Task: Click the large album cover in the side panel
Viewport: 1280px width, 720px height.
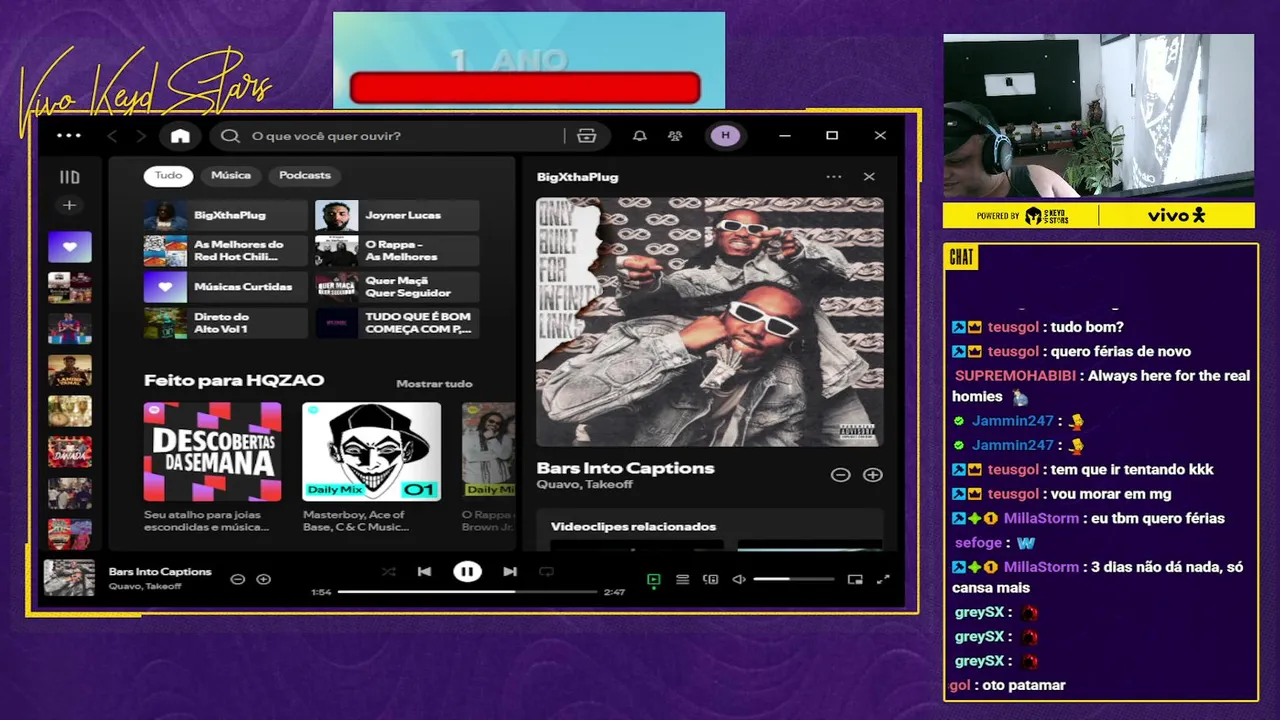Action: click(x=710, y=321)
